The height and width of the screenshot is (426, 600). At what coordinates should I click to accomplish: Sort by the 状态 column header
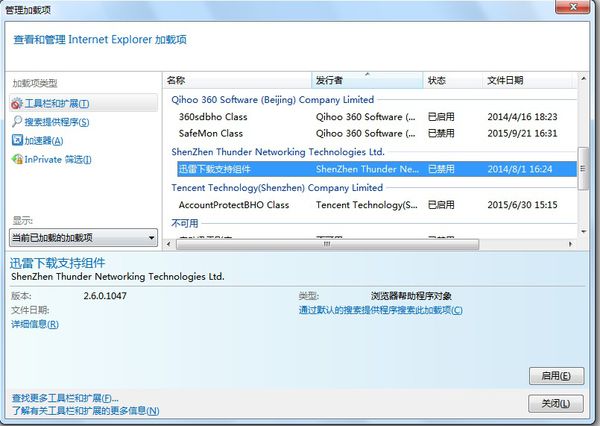coord(452,80)
